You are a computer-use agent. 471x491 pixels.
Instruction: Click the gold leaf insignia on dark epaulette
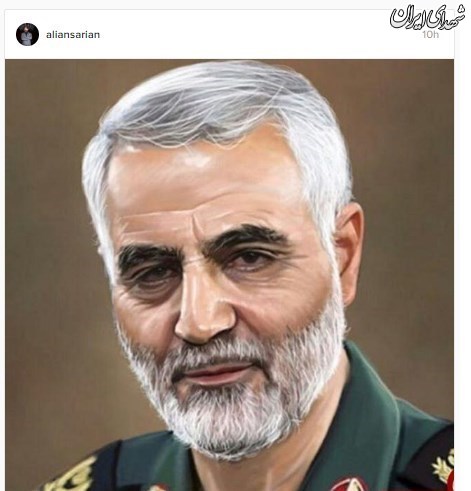[444, 465]
